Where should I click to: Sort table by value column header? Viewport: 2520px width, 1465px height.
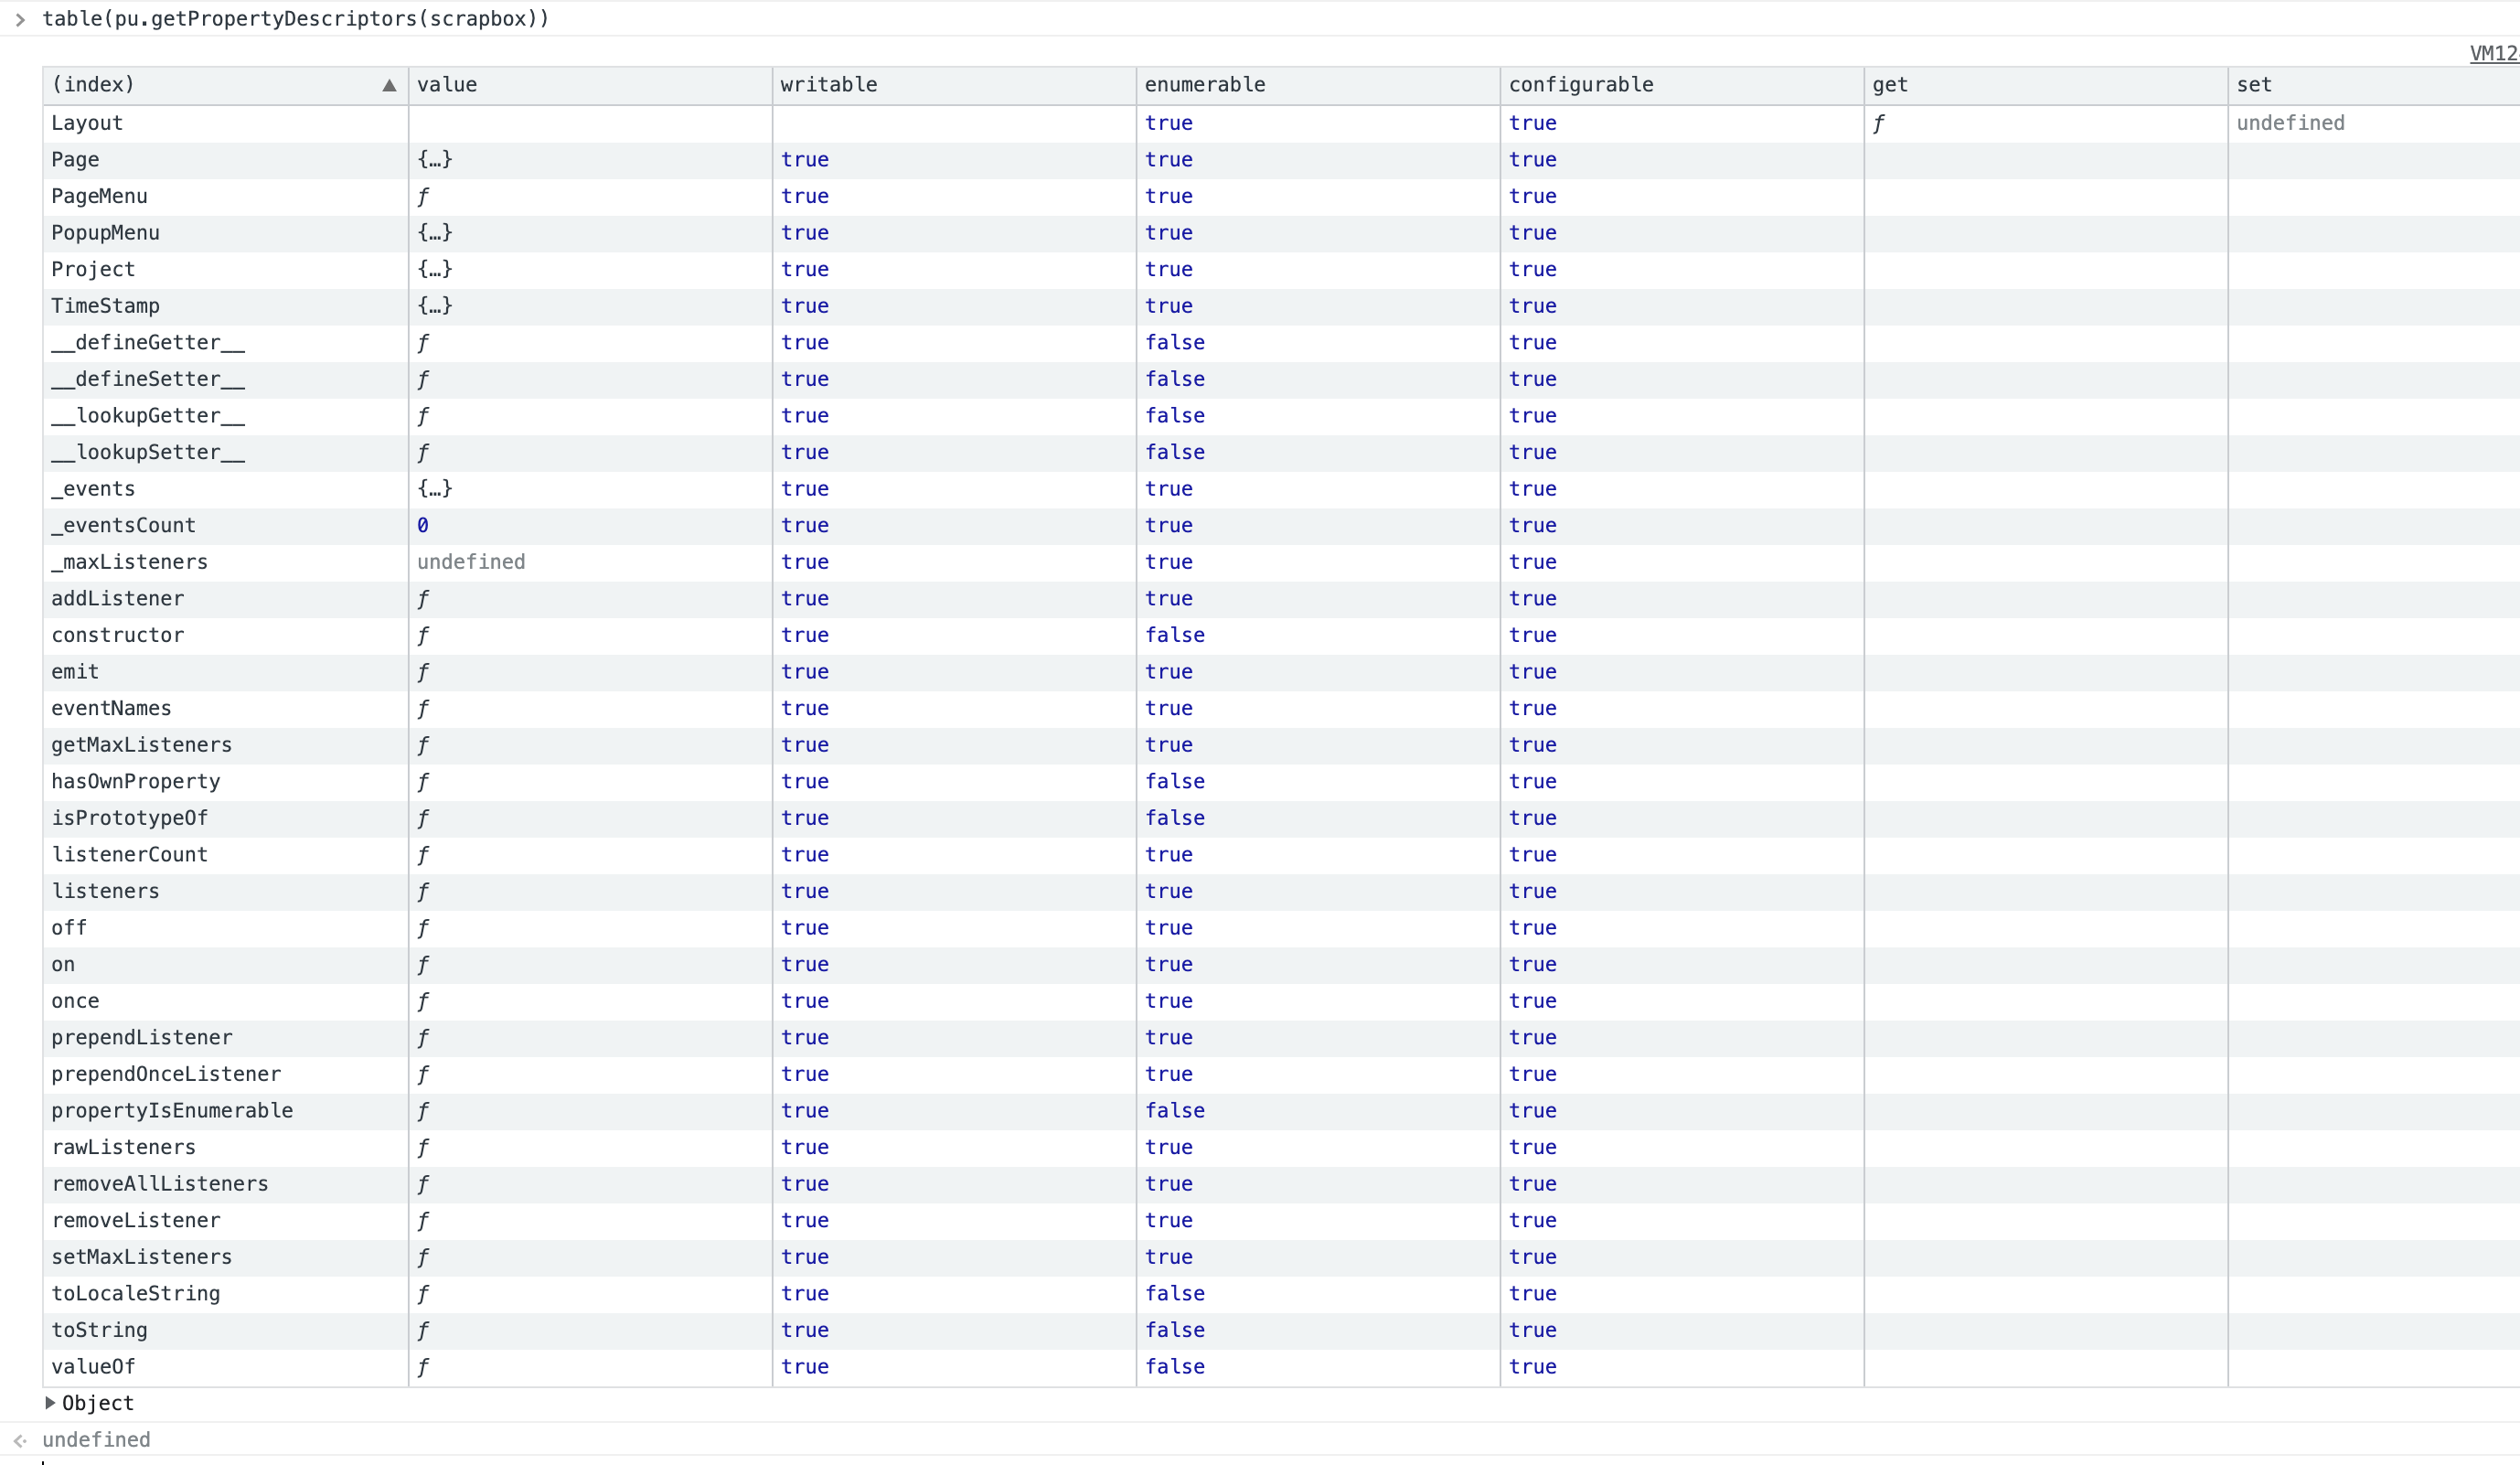(446, 85)
